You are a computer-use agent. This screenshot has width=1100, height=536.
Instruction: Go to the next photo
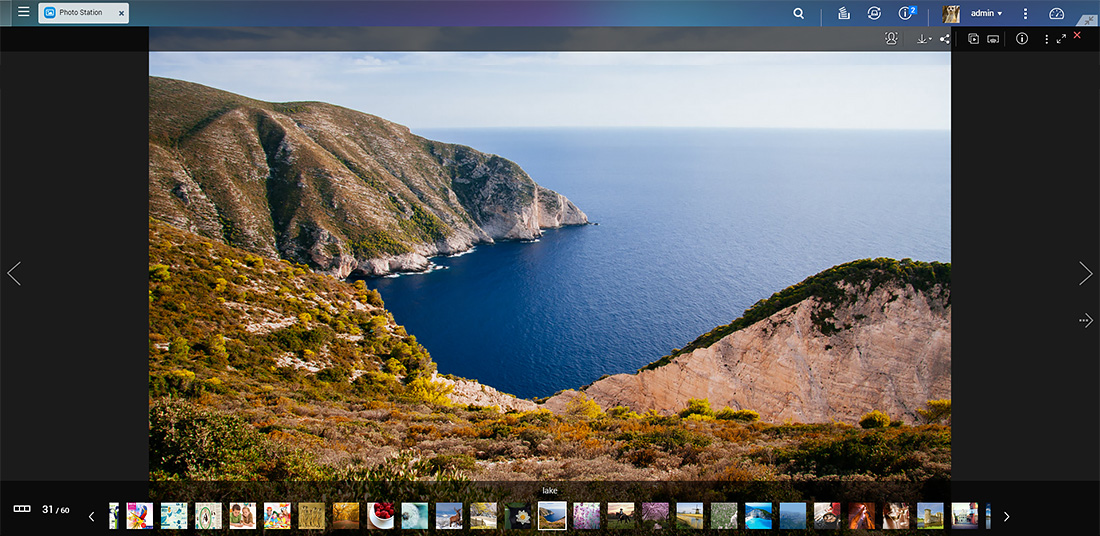click(1086, 273)
